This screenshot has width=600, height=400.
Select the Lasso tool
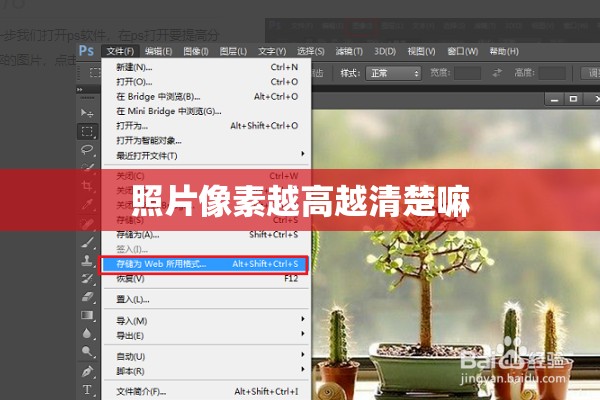point(87,149)
